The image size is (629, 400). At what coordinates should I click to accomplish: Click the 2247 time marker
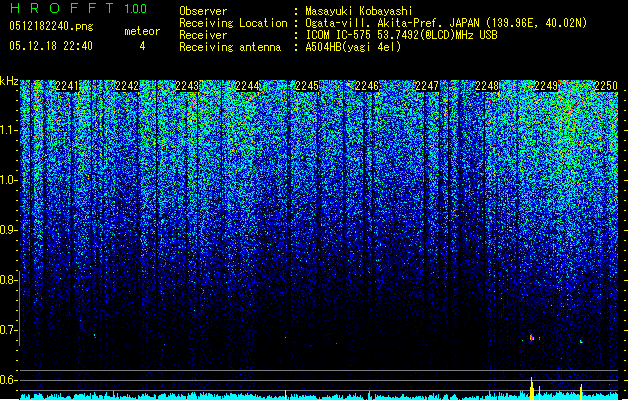click(427, 86)
